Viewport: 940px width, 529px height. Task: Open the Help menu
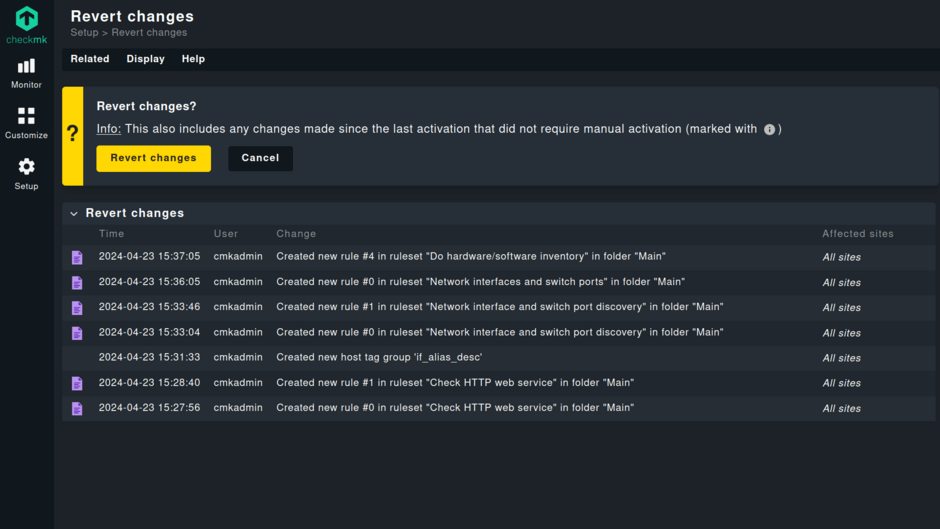click(x=193, y=59)
